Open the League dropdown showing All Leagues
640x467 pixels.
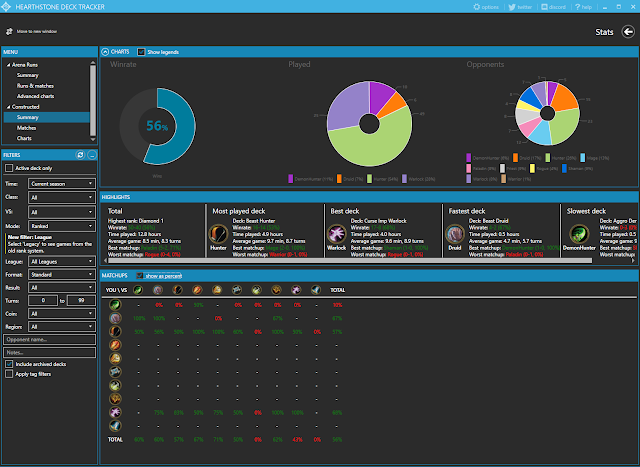[62, 262]
